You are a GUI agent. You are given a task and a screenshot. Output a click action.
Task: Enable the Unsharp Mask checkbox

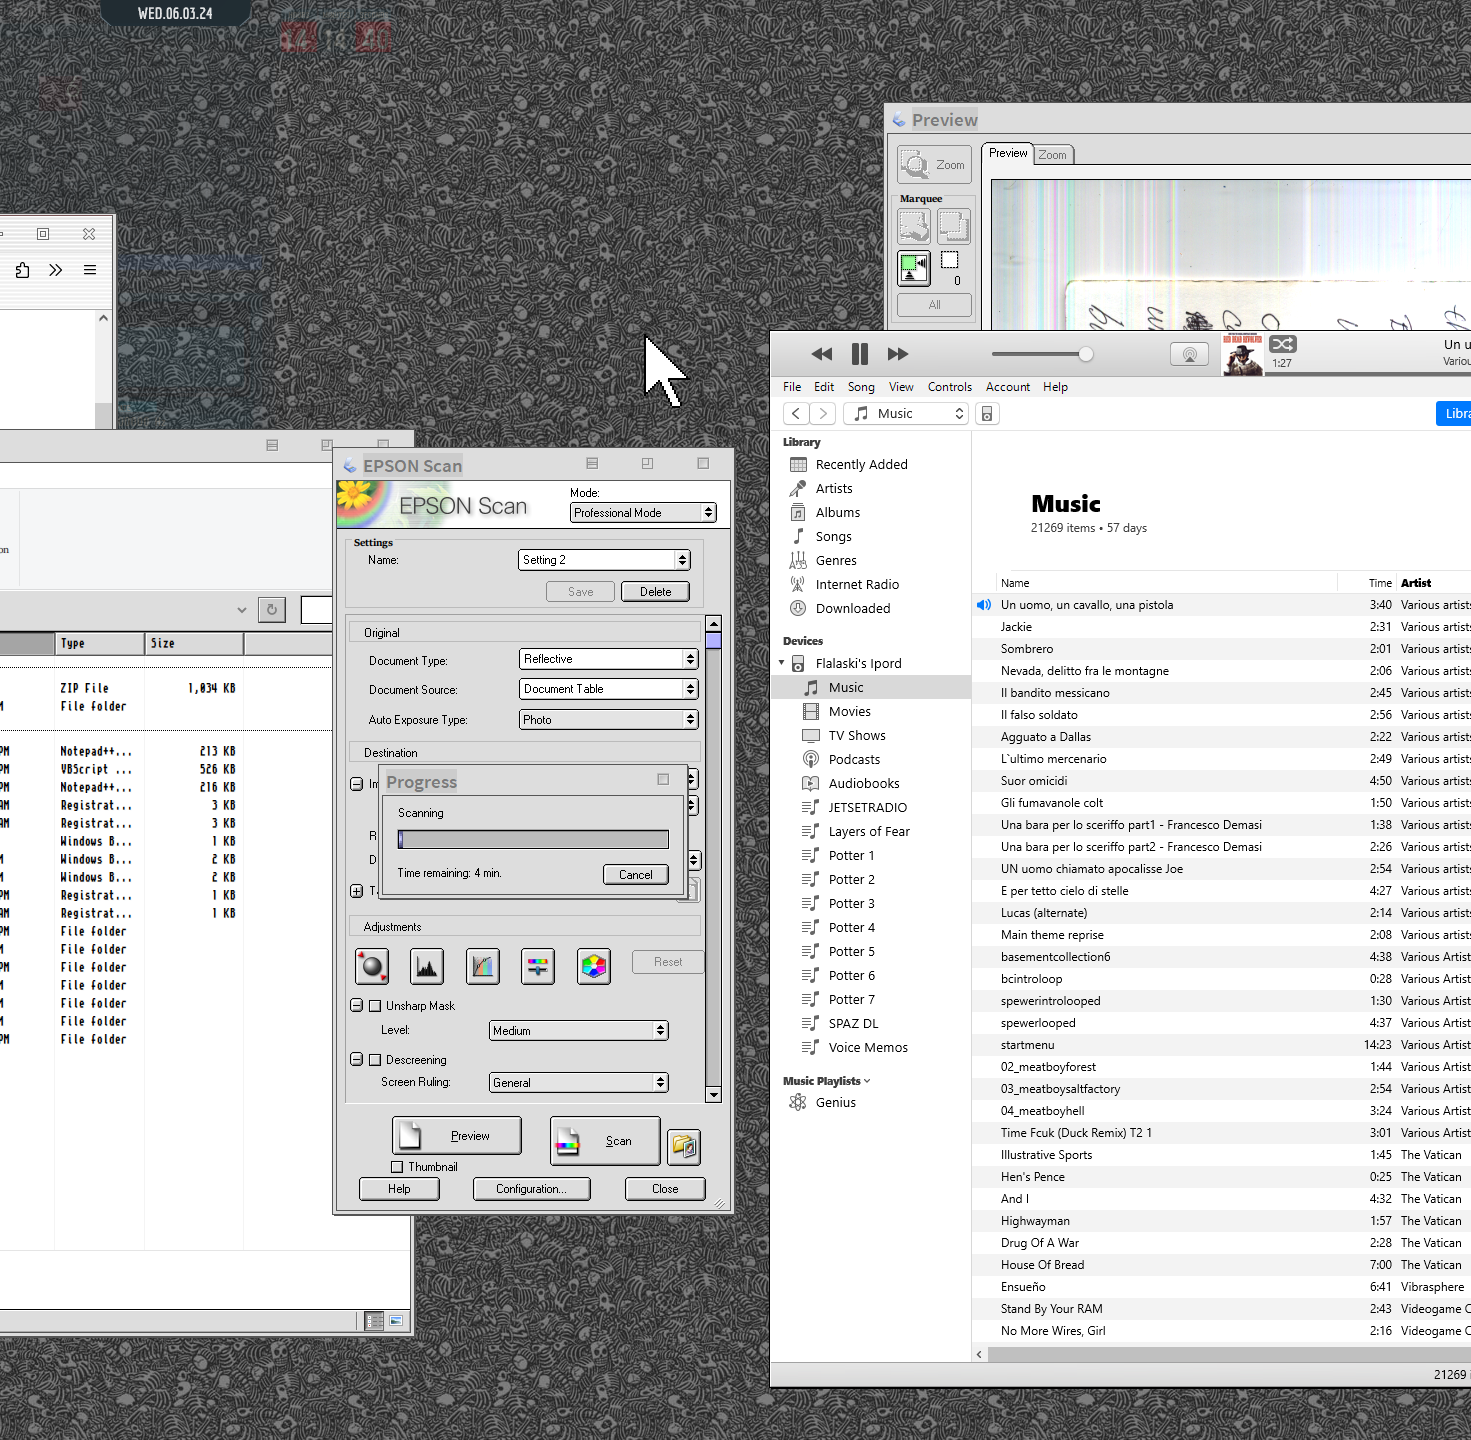tap(375, 1006)
